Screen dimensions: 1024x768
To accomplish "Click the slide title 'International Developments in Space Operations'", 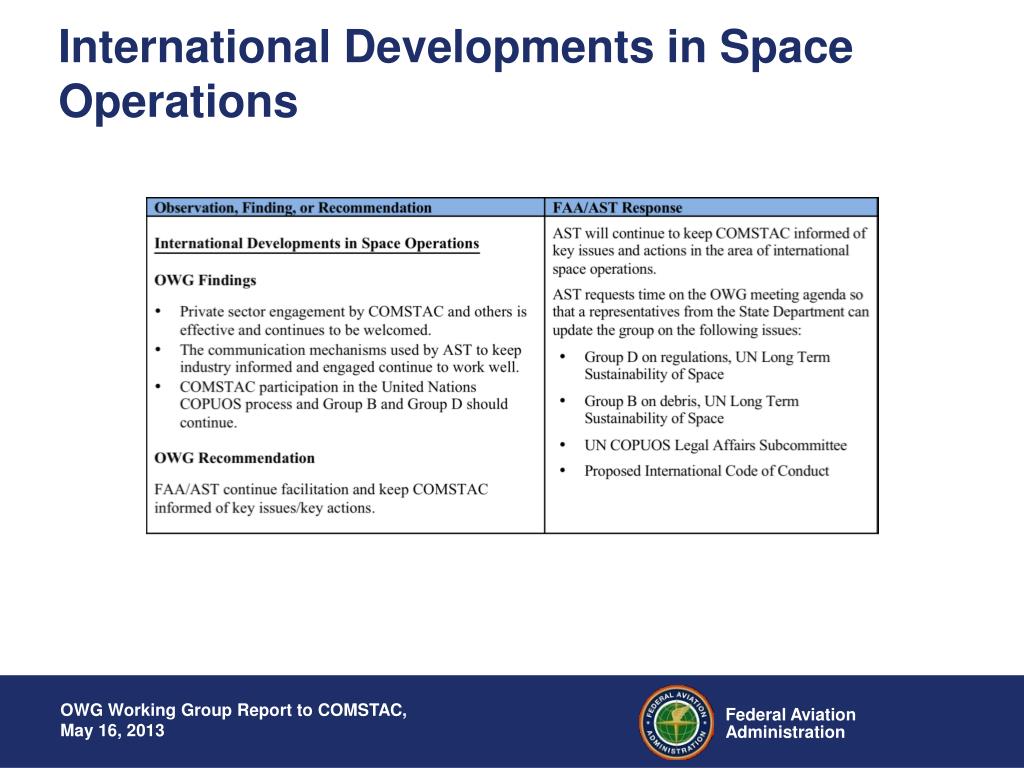I will tap(456, 74).
